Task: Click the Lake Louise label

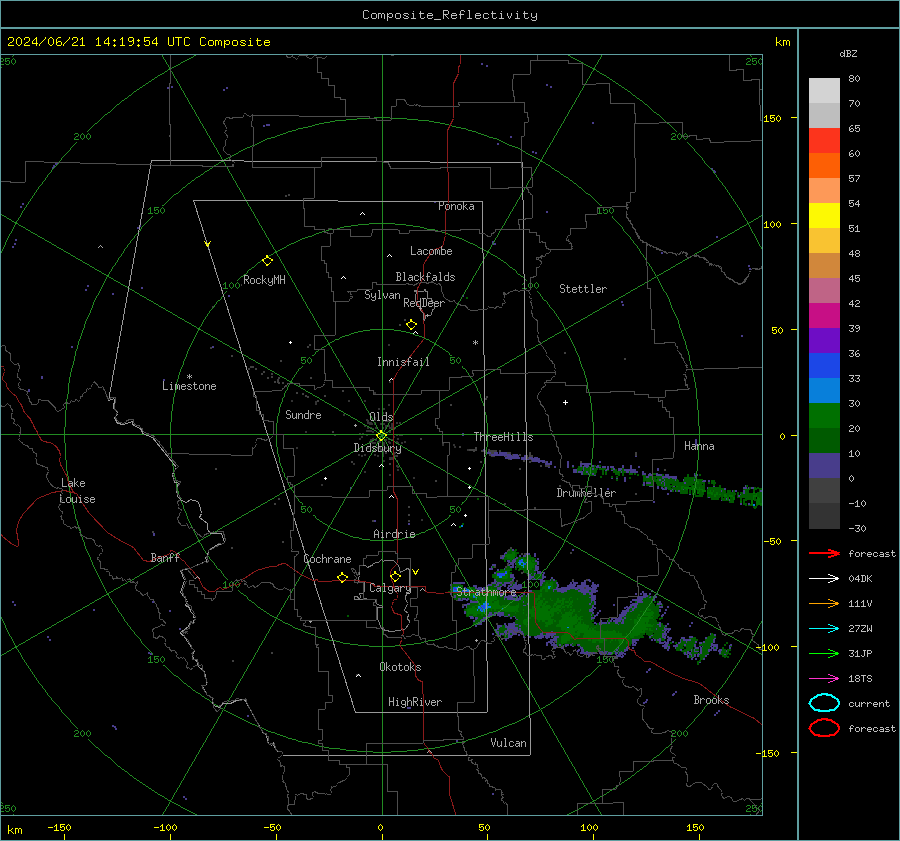Action: click(x=77, y=491)
